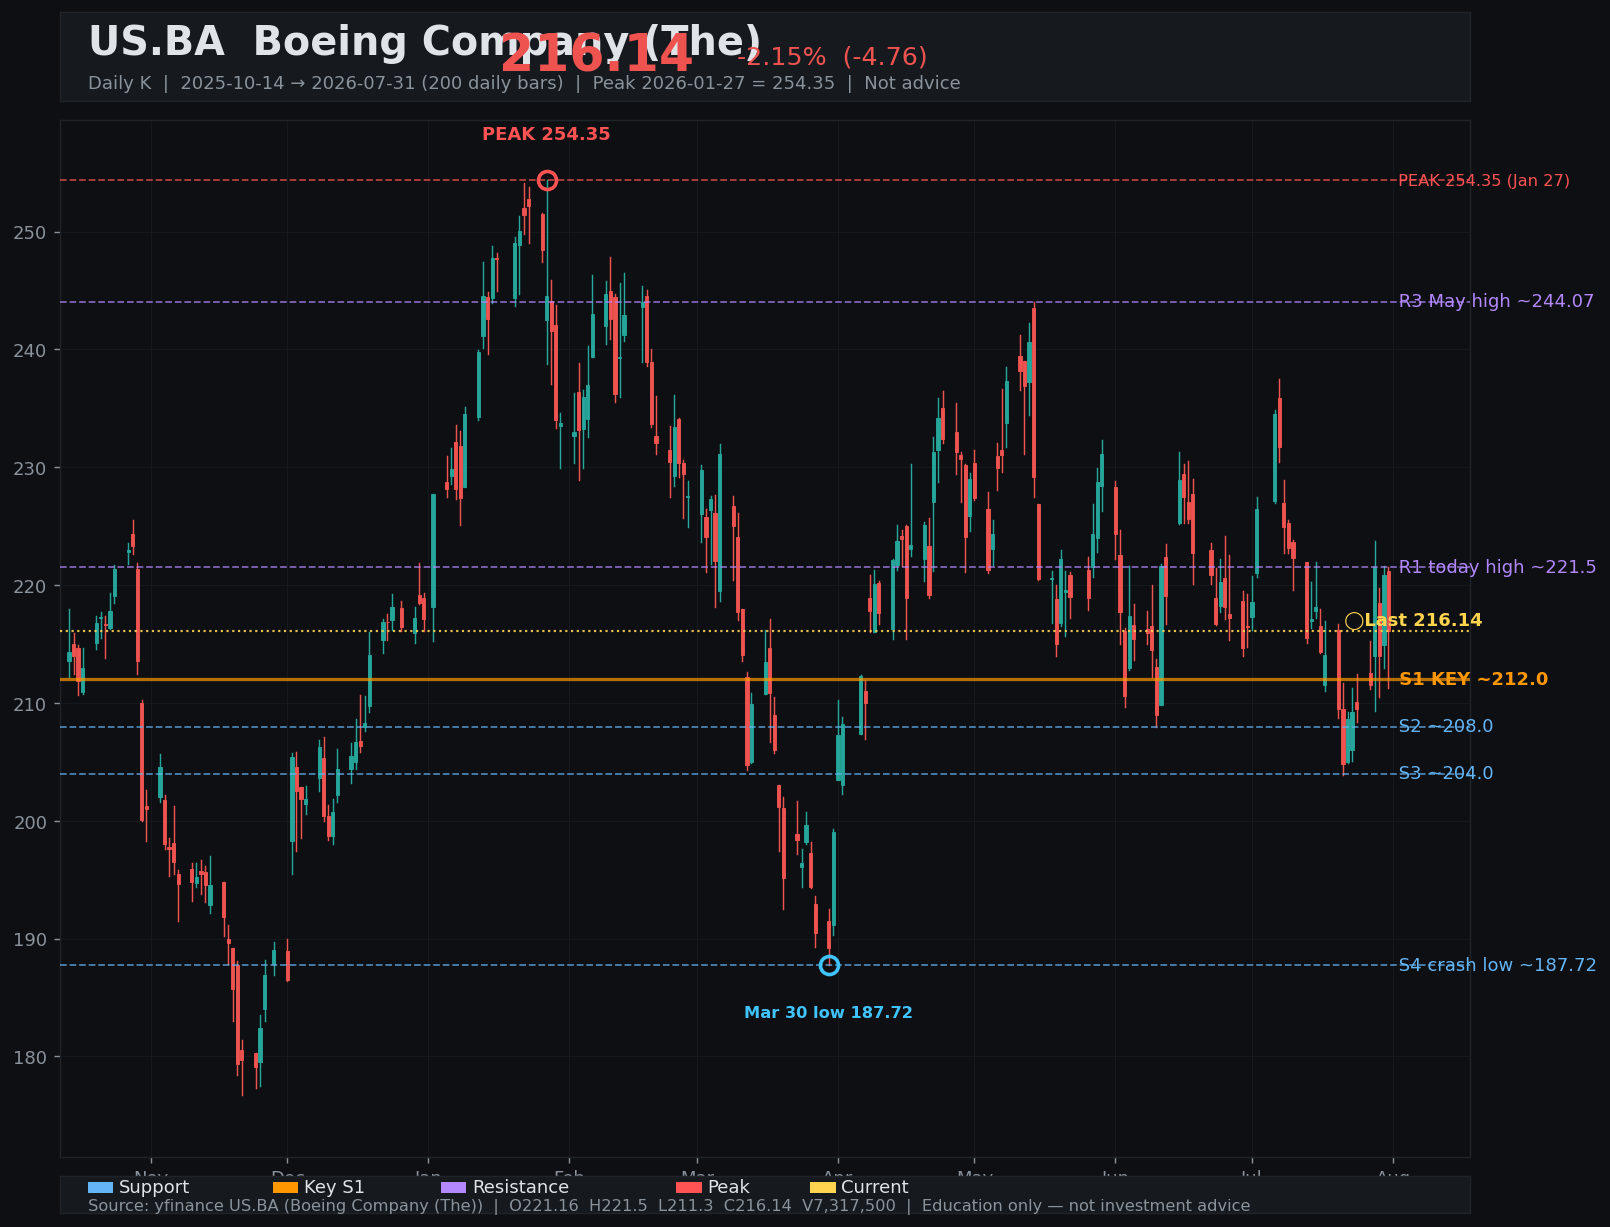Click the 'Source: yfinance US.BA' footer line
This screenshot has width=1610, height=1227.
pyautogui.click(x=669, y=1206)
